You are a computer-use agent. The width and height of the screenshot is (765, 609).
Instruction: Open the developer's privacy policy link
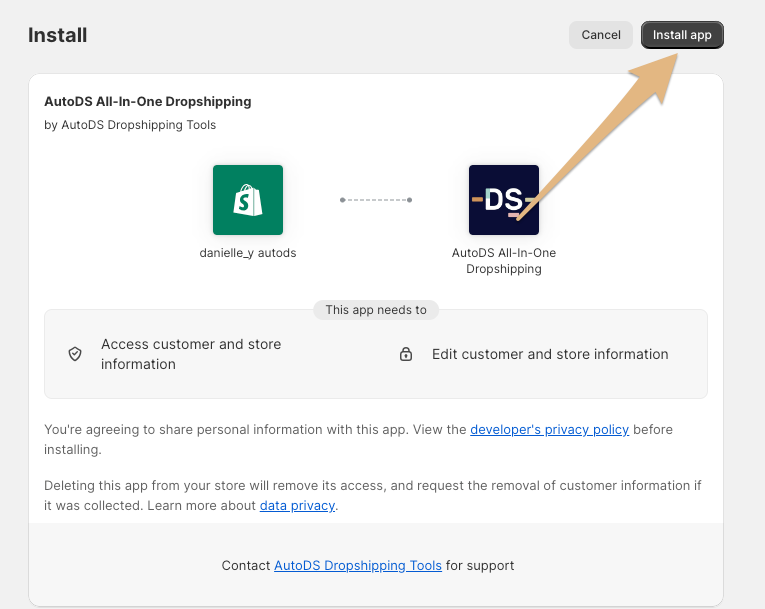[x=549, y=429]
